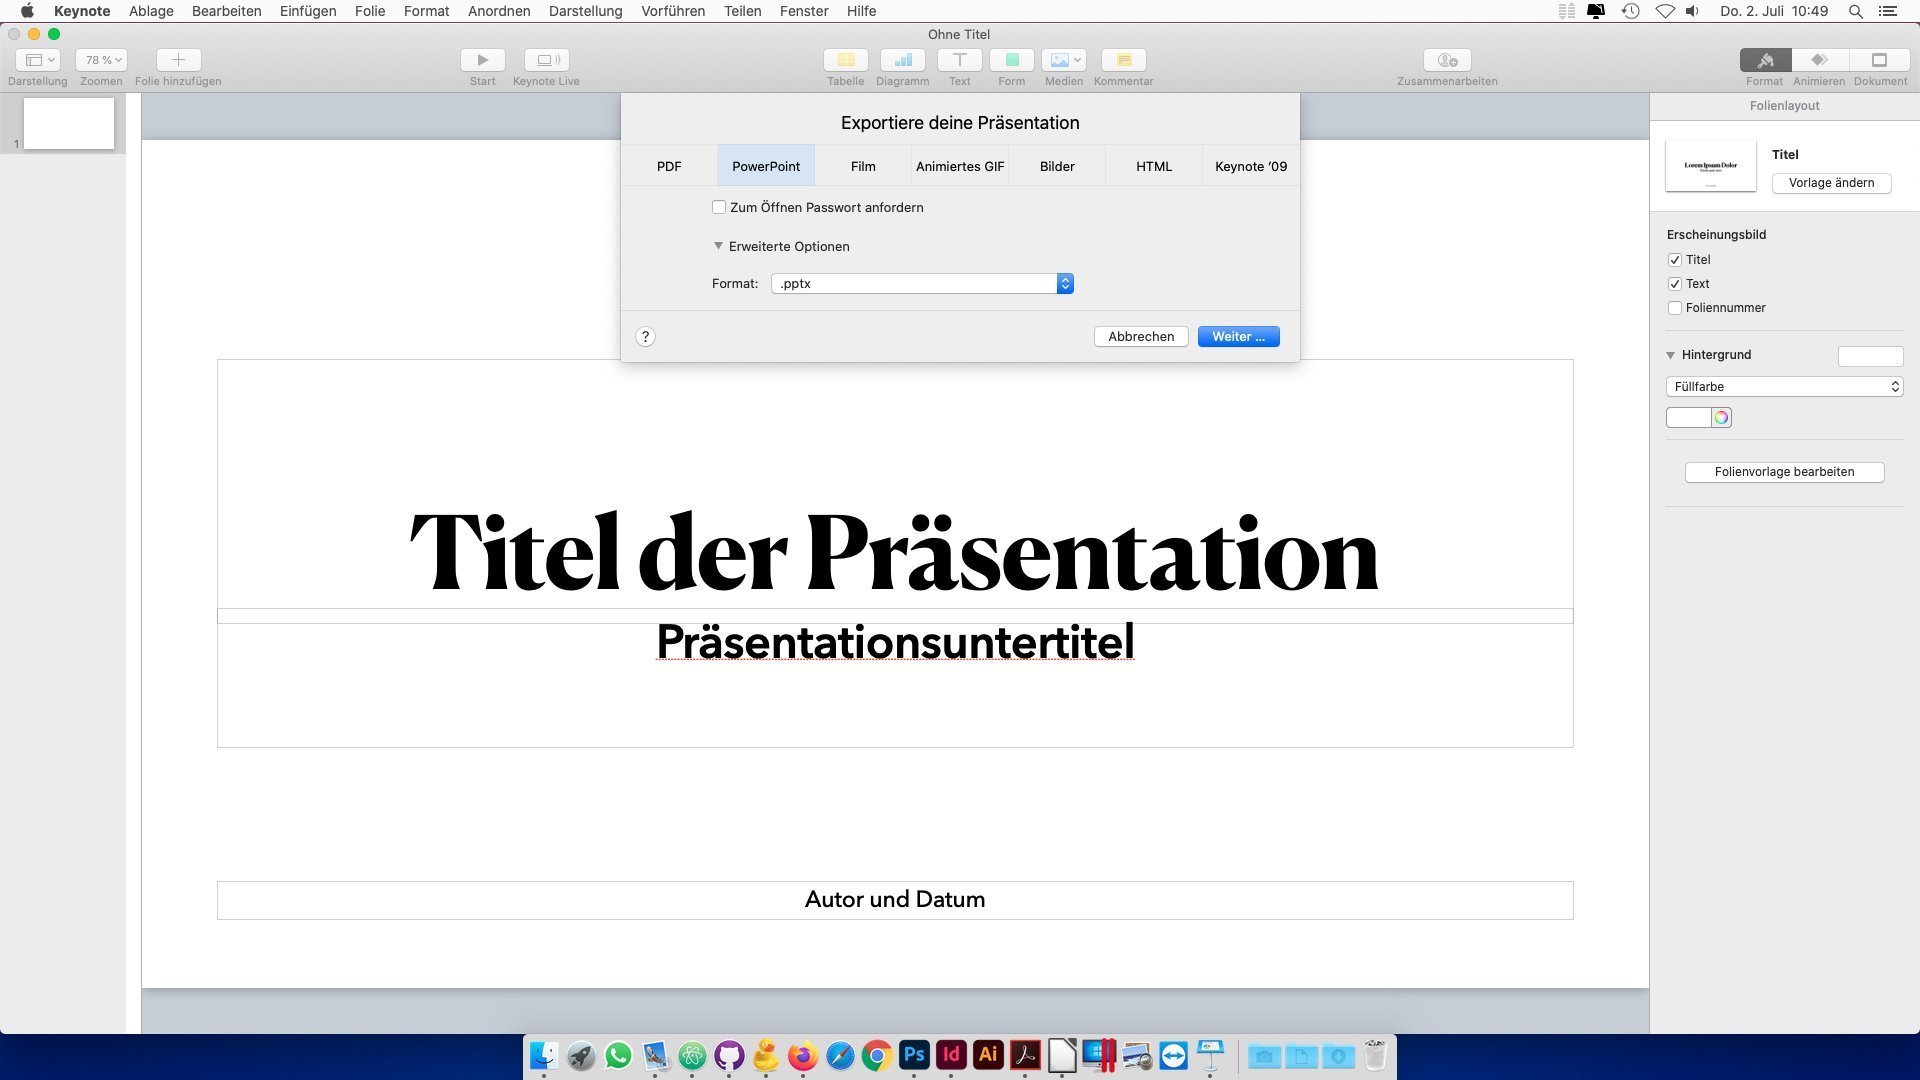Open Photoshop from the Dock

(914, 1055)
